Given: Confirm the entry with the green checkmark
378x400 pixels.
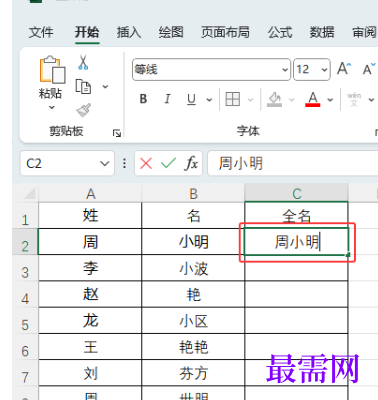Looking at the screenshot, I should [168, 163].
